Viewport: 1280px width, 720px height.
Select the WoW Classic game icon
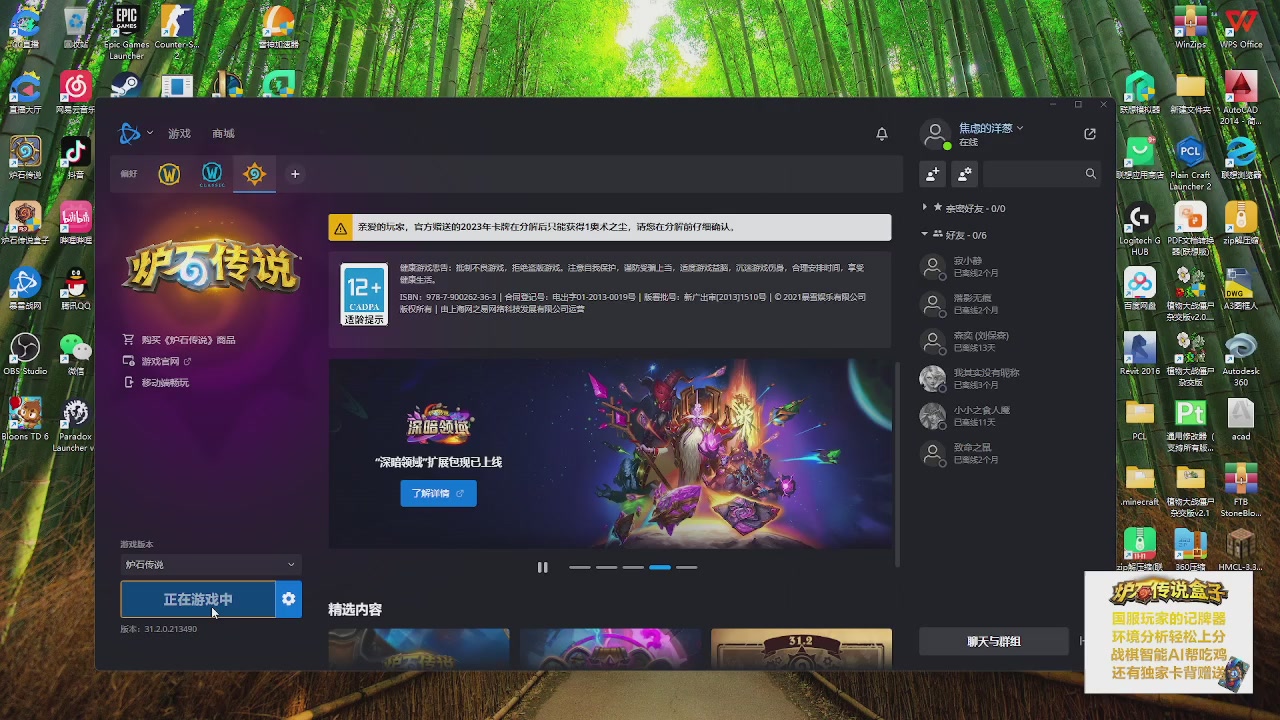click(x=212, y=174)
